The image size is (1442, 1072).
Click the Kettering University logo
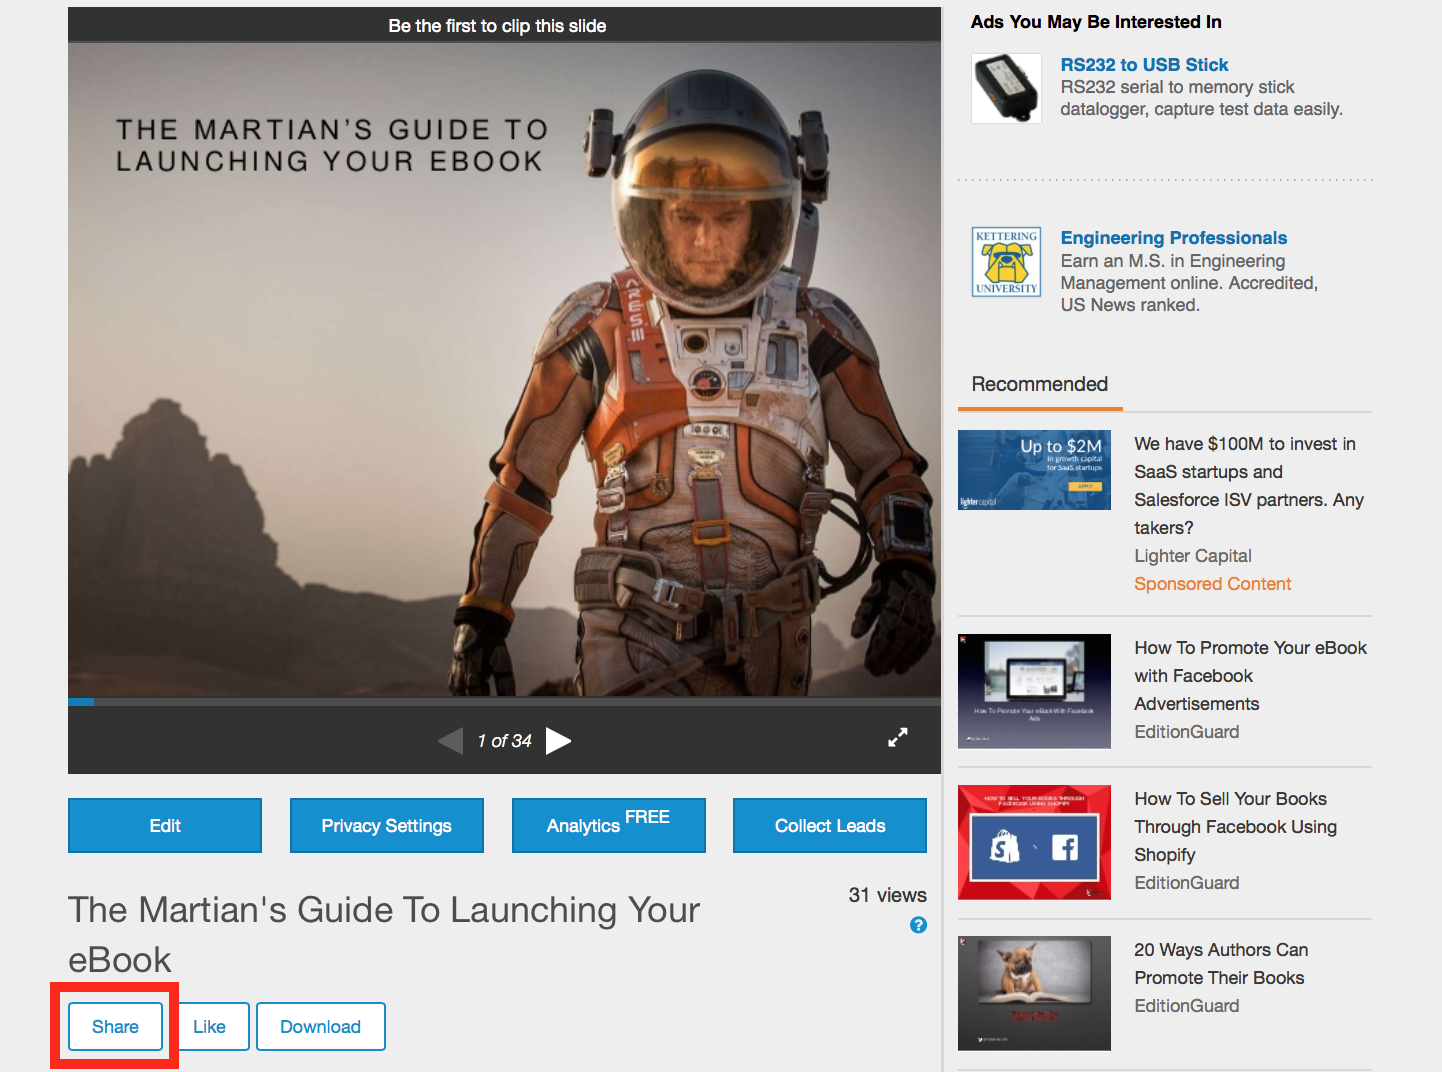pyautogui.click(x=1007, y=262)
